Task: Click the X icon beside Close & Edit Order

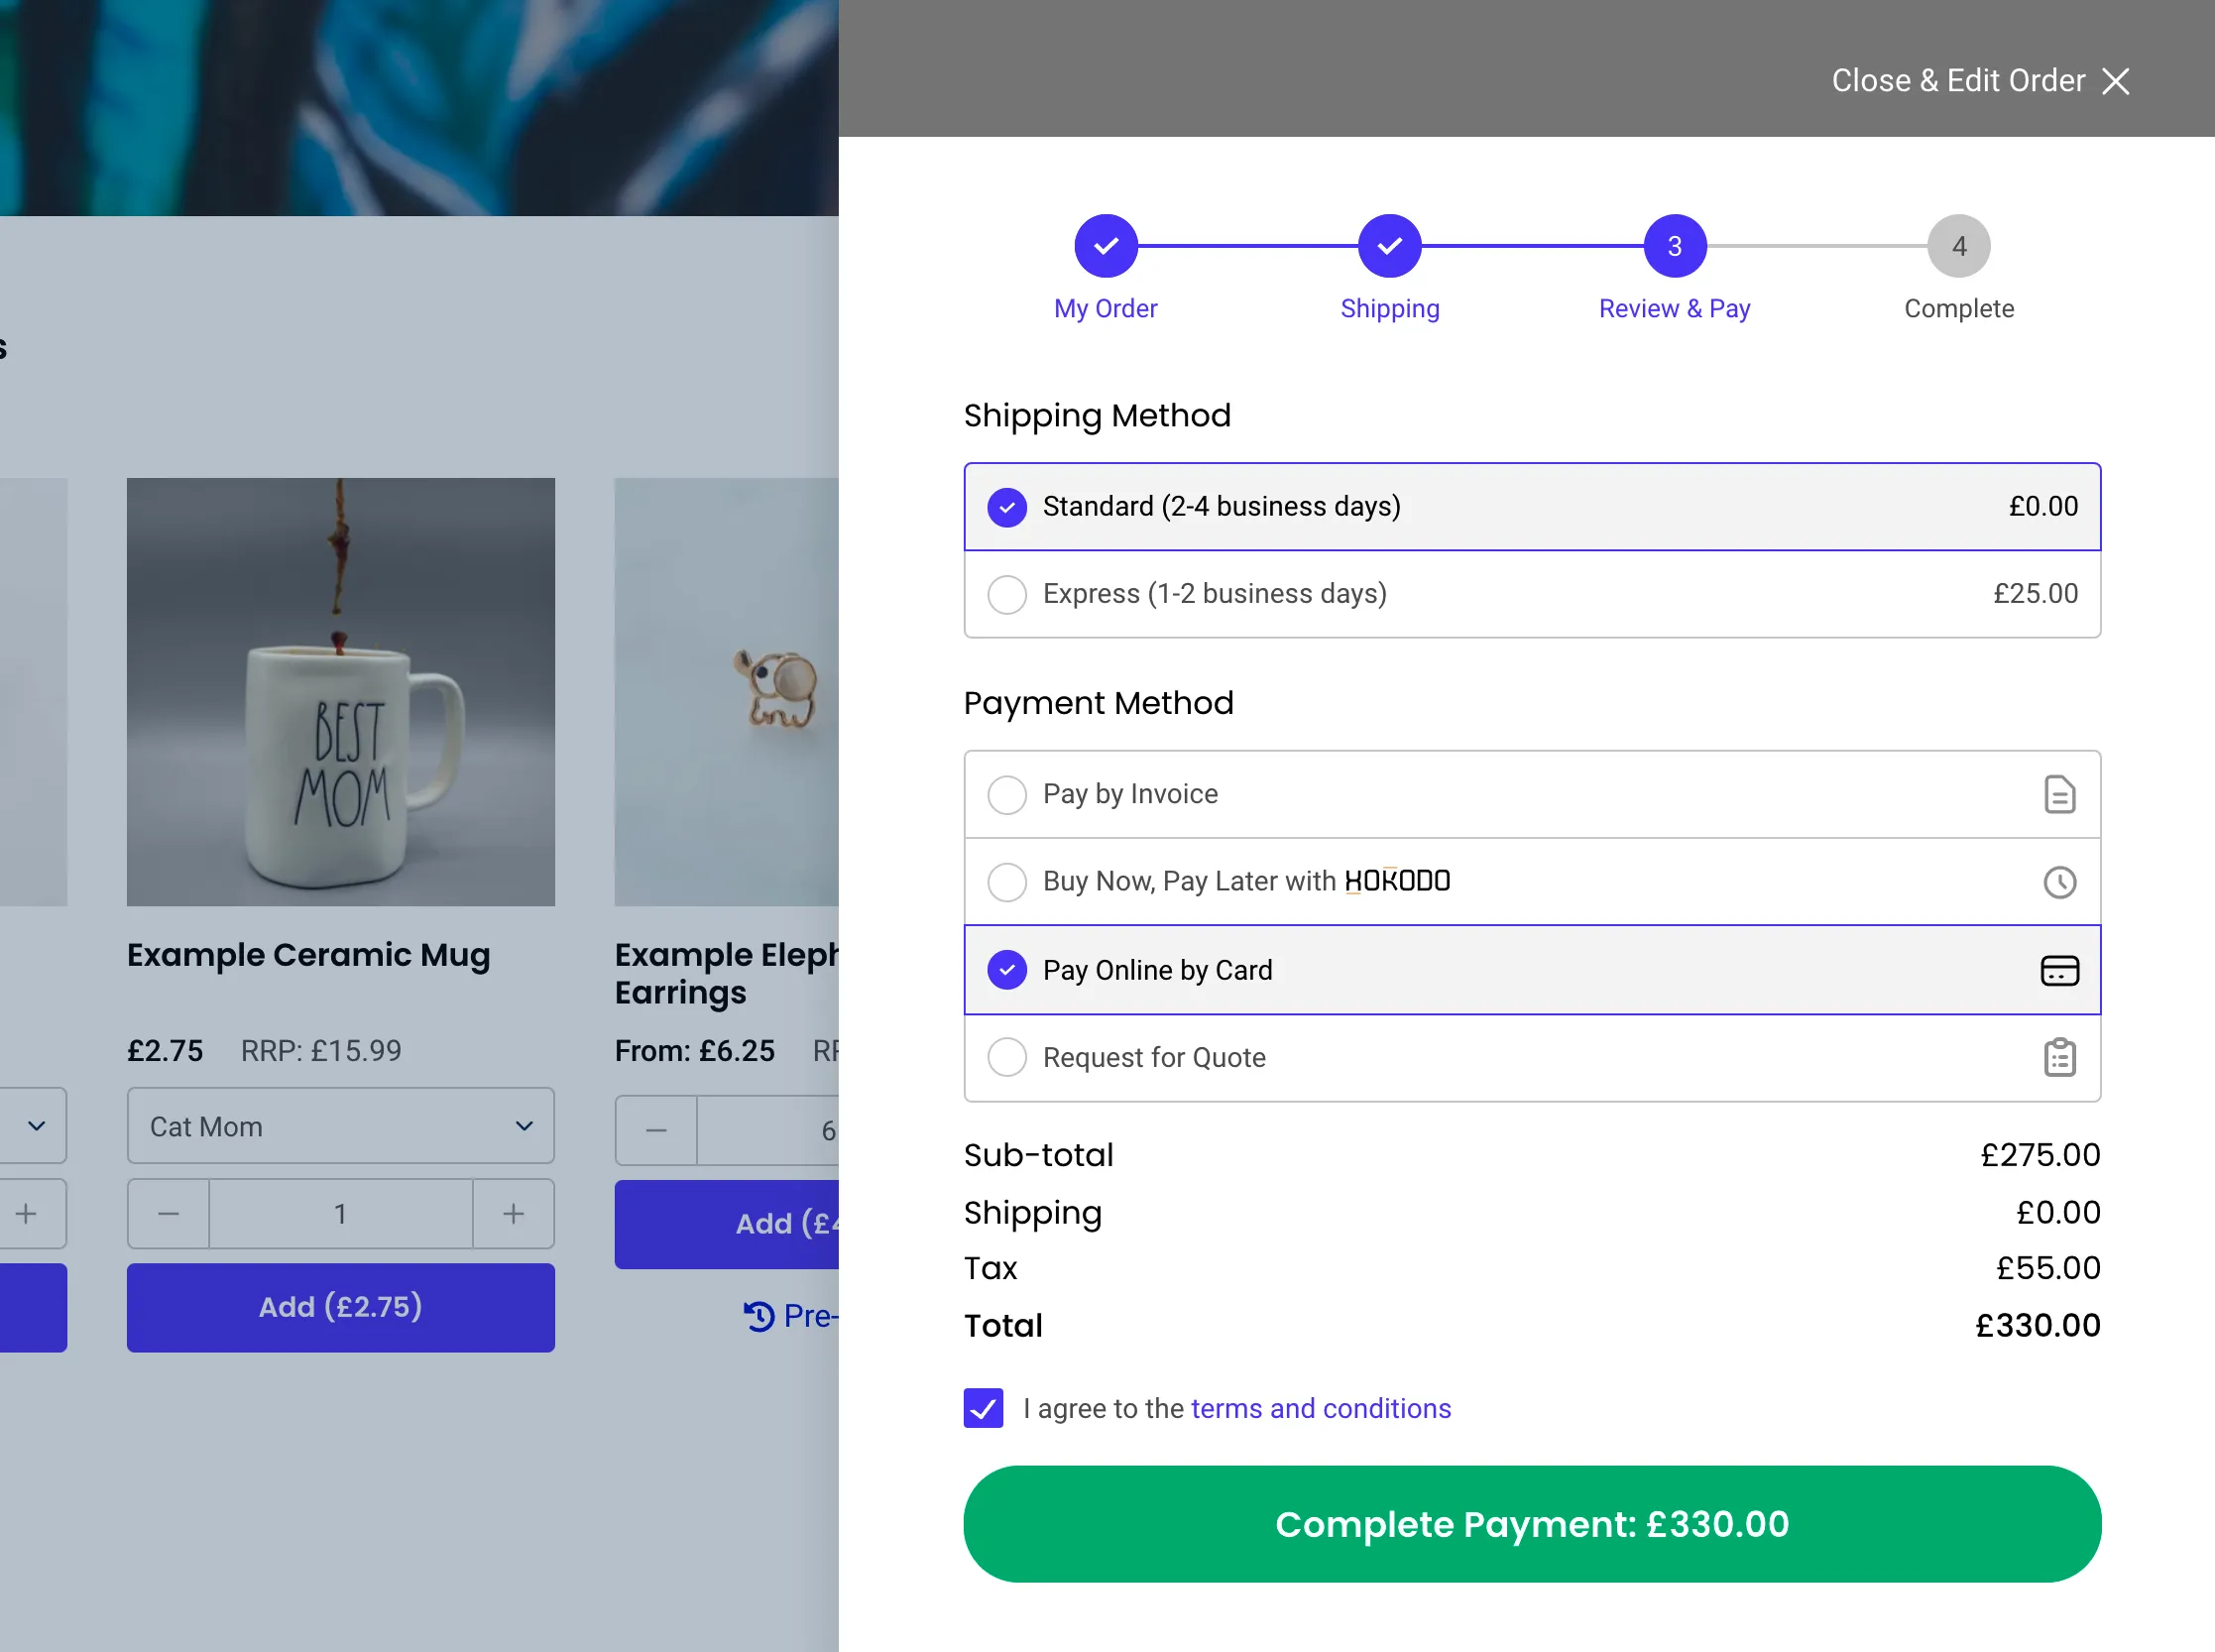Action: tap(2115, 81)
